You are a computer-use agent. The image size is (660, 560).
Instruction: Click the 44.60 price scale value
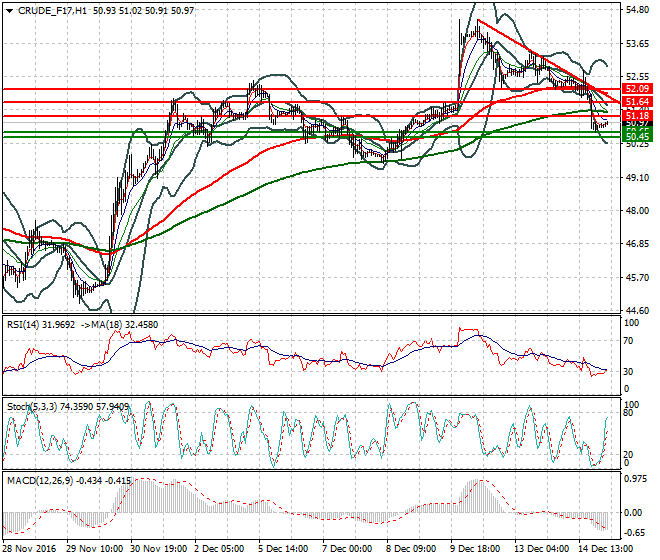point(638,311)
